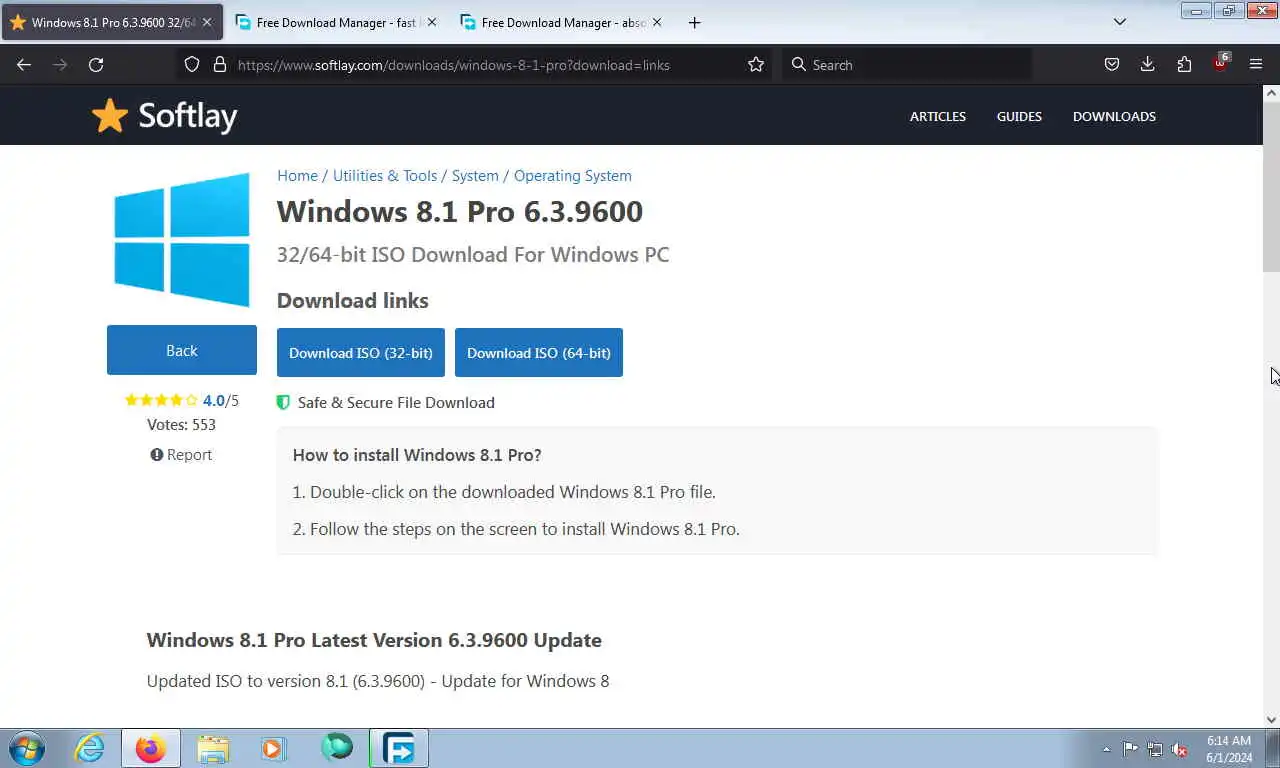
Task: Click the Report exclamation link
Action: pyautogui.click(x=181, y=455)
